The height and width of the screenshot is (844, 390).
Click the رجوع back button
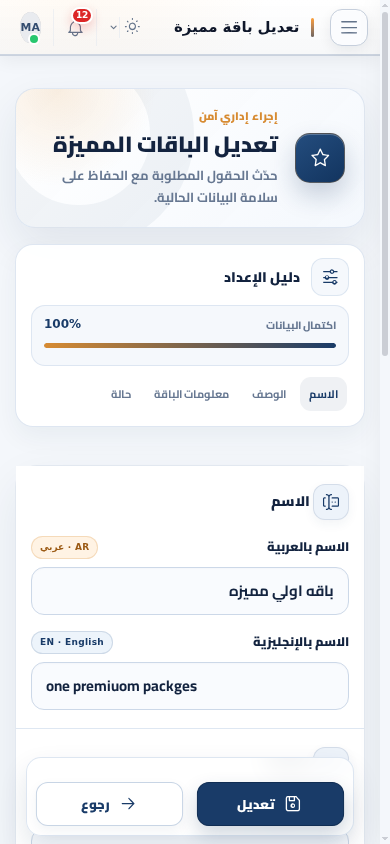coord(109,804)
